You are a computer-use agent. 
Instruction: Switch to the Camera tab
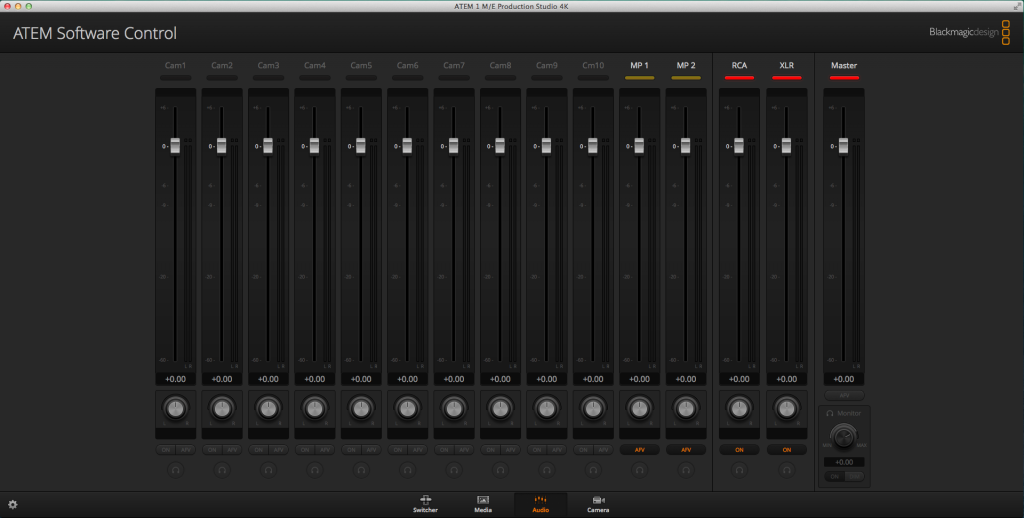[x=598, y=504]
